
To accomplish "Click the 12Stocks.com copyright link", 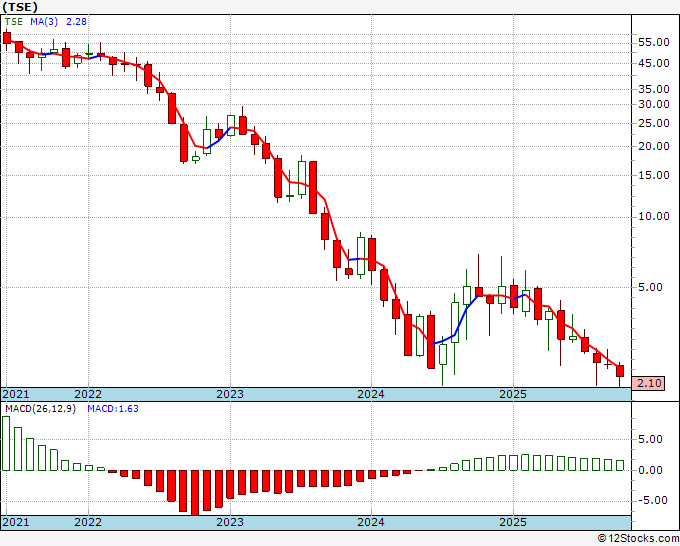I will pyautogui.click(x=638, y=539).
